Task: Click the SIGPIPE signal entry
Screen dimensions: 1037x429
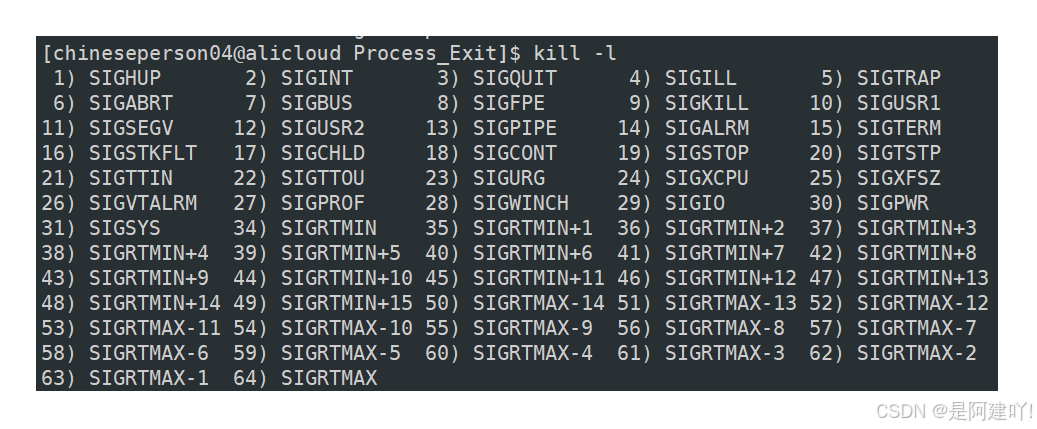Action: [515, 128]
